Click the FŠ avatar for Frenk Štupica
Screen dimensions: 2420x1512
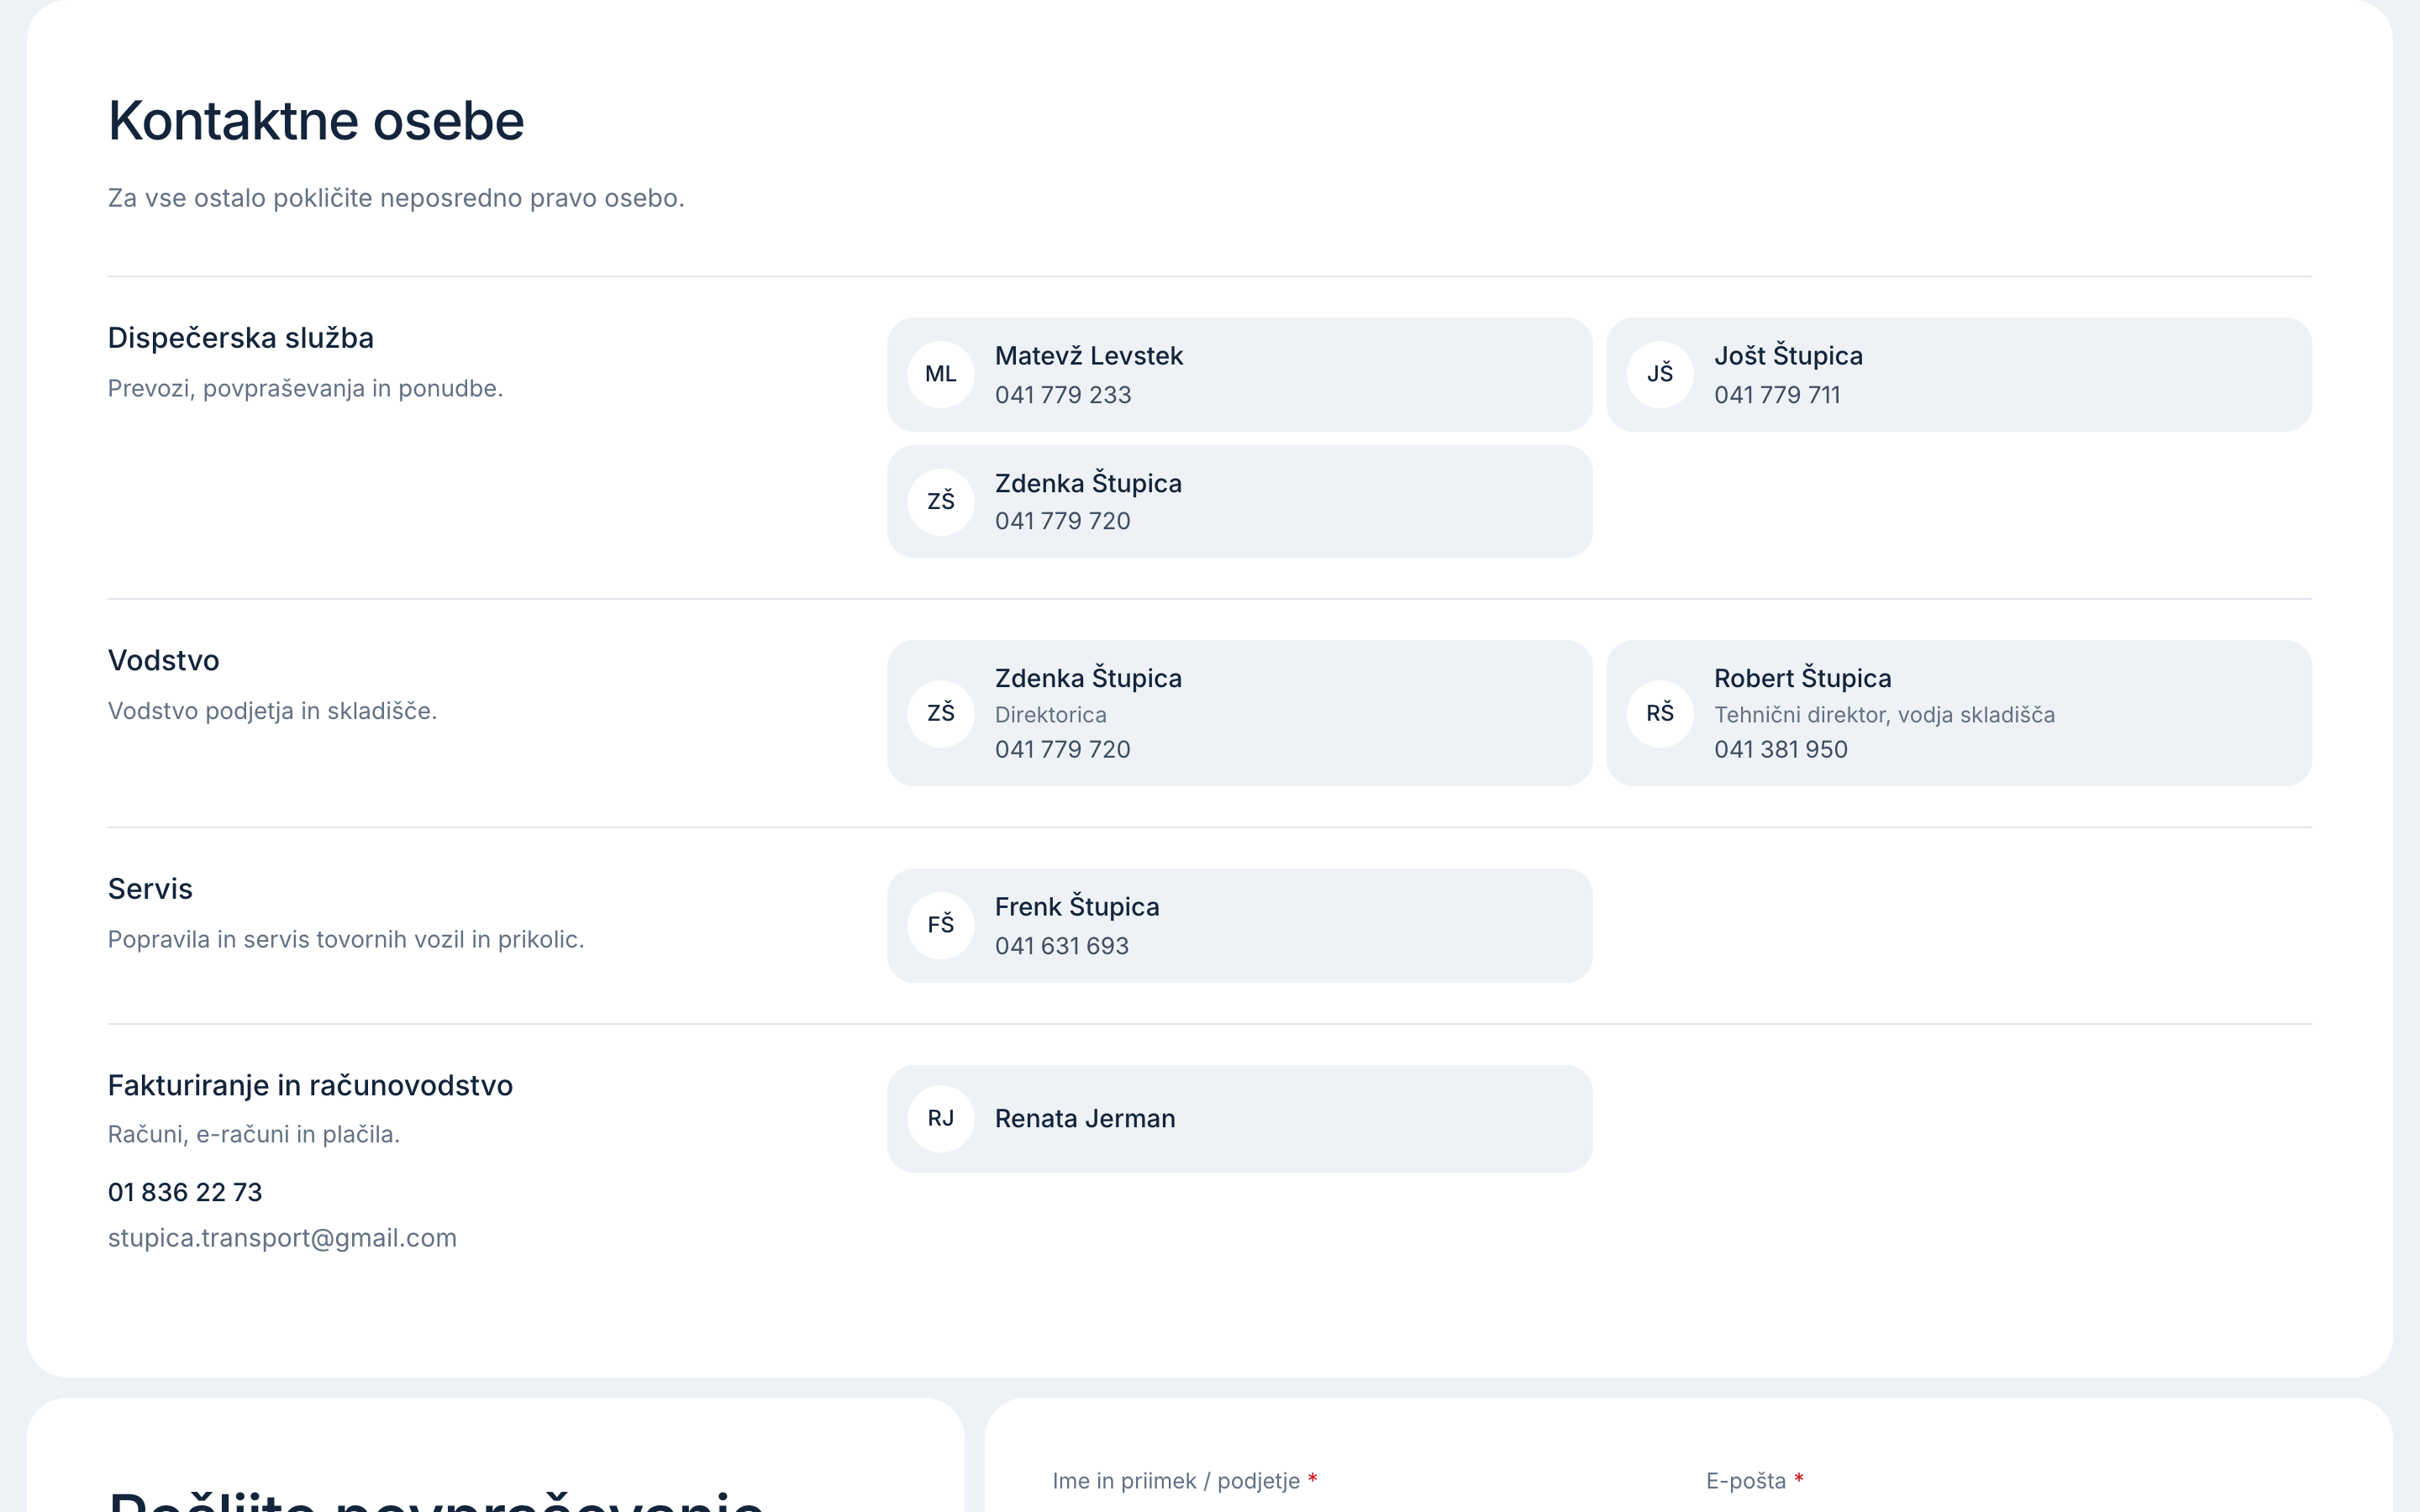(940, 925)
